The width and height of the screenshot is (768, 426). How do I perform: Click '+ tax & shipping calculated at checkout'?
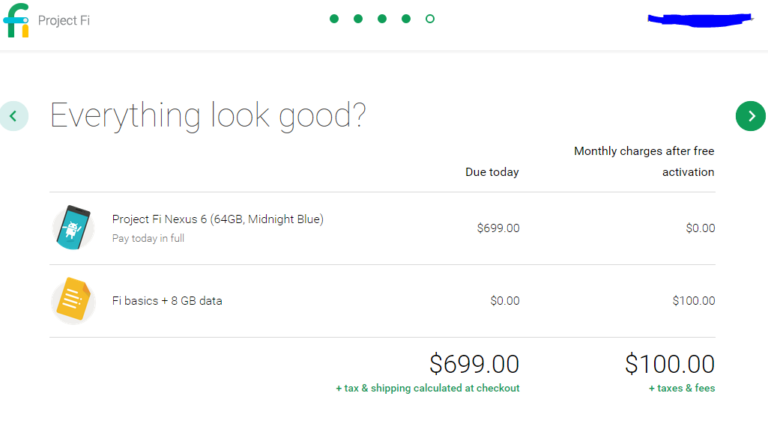tap(427, 388)
